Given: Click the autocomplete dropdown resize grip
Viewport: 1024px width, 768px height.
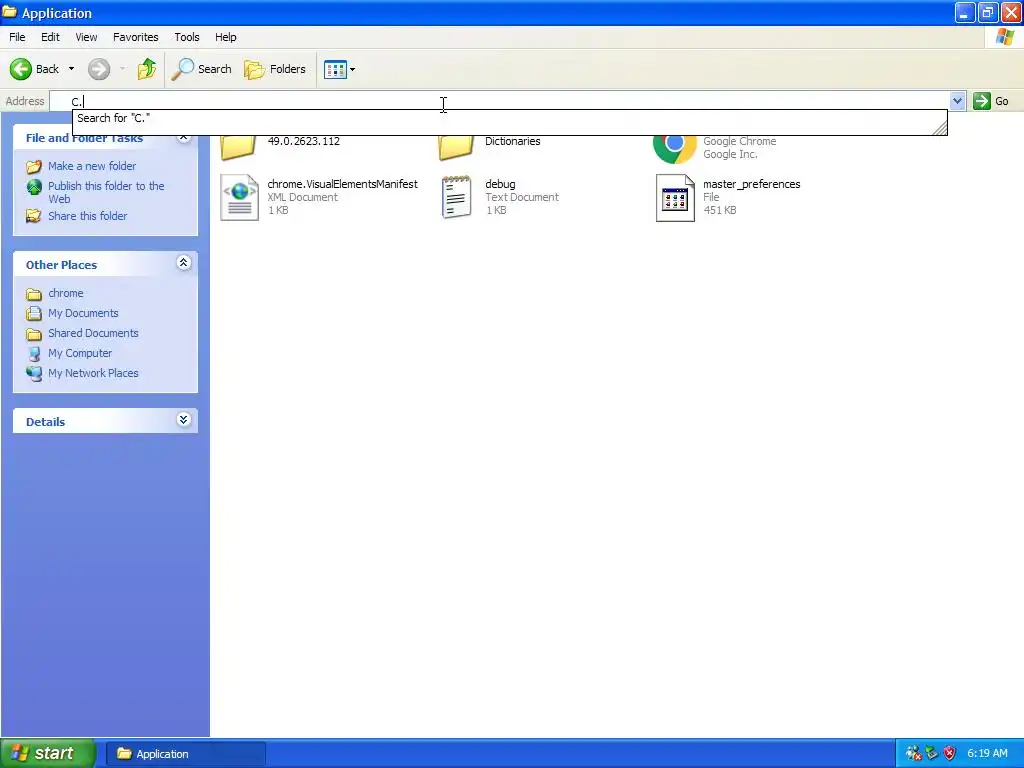Looking at the screenshot, I should pos(940,129).
